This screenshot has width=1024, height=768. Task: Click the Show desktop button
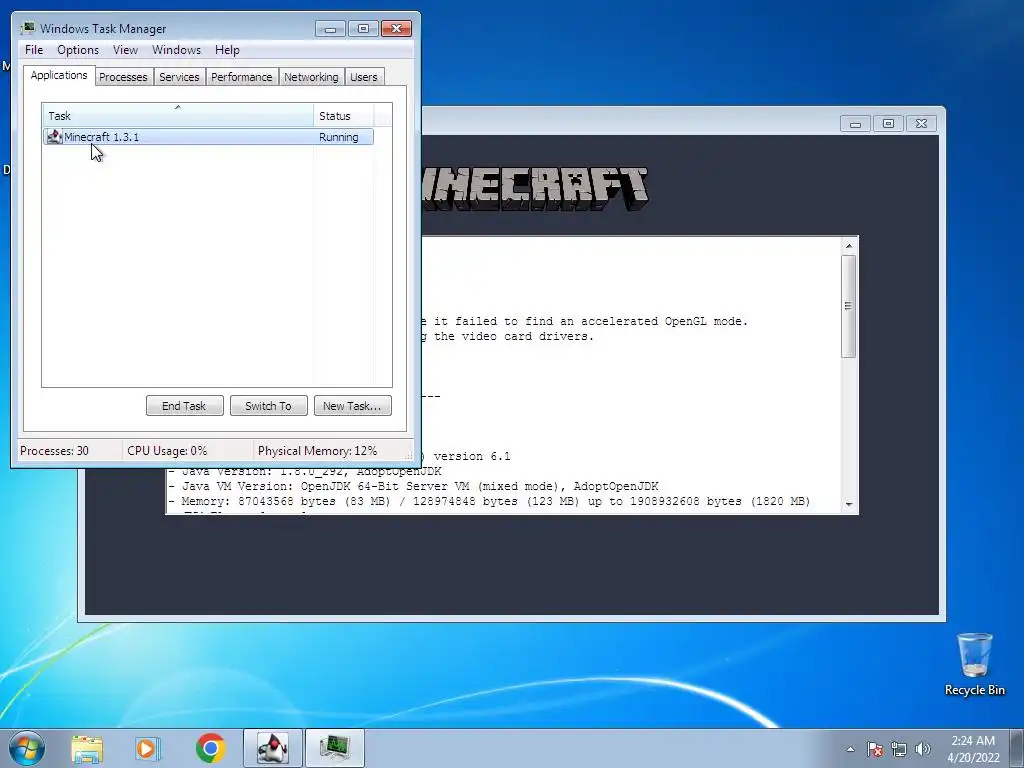point(1017,748)
